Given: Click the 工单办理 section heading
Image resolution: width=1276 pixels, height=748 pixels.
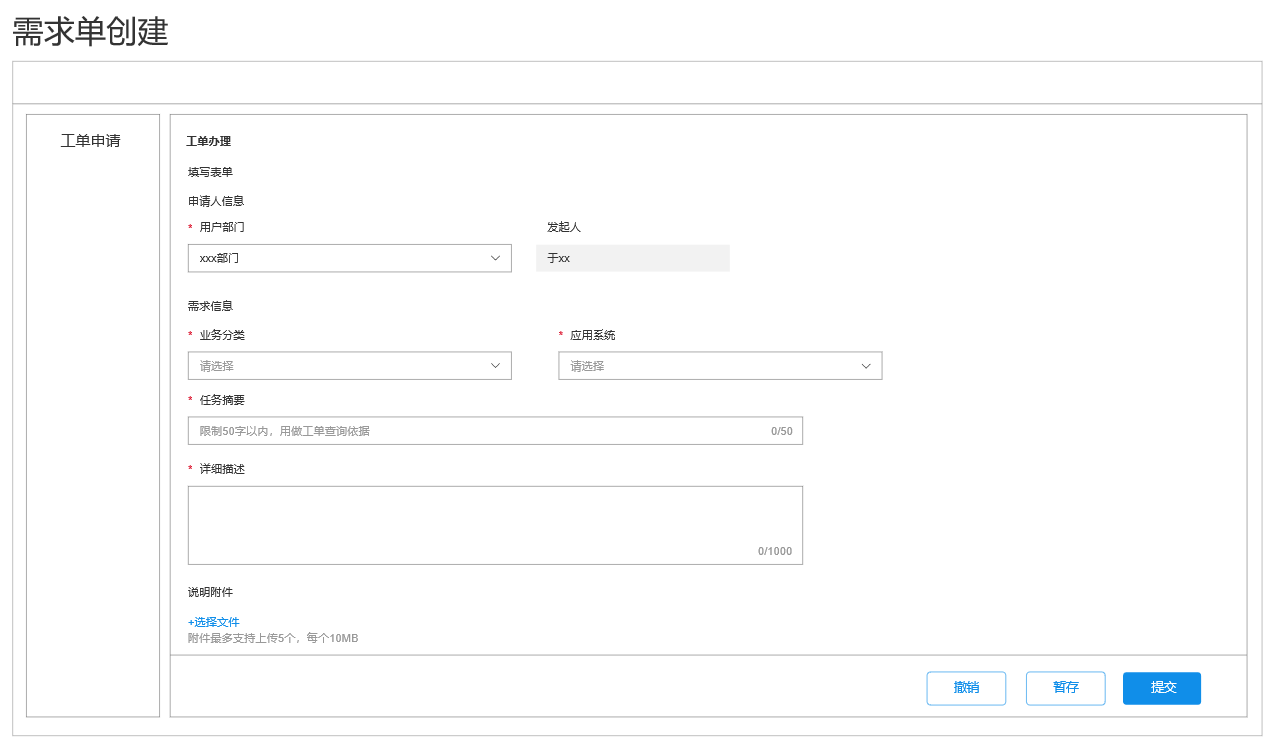Looking at the screenshot, I should tap(208, 141).
